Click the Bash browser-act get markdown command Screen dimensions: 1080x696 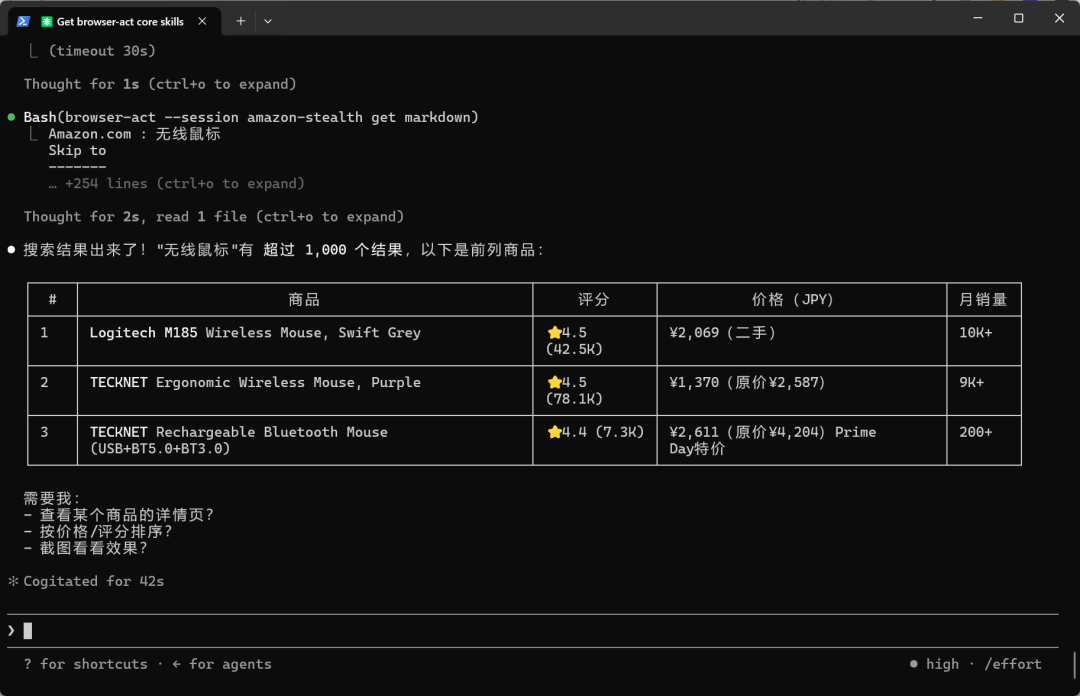[251, 117]
